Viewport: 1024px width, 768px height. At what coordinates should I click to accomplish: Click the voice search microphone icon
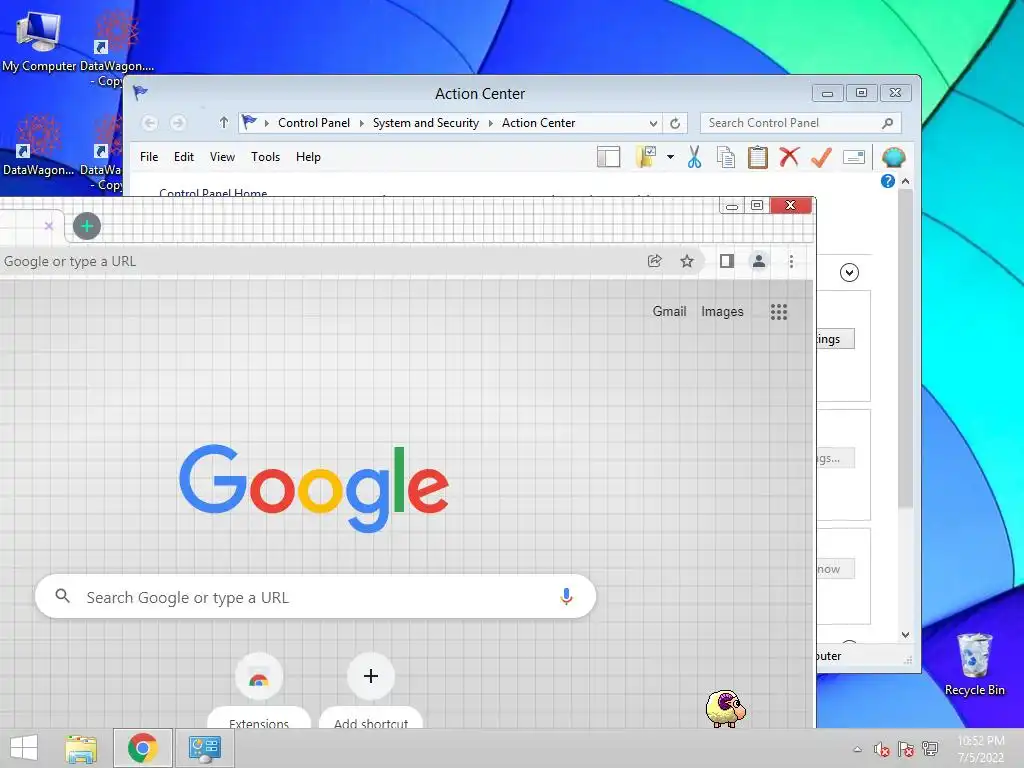(566, 596)
